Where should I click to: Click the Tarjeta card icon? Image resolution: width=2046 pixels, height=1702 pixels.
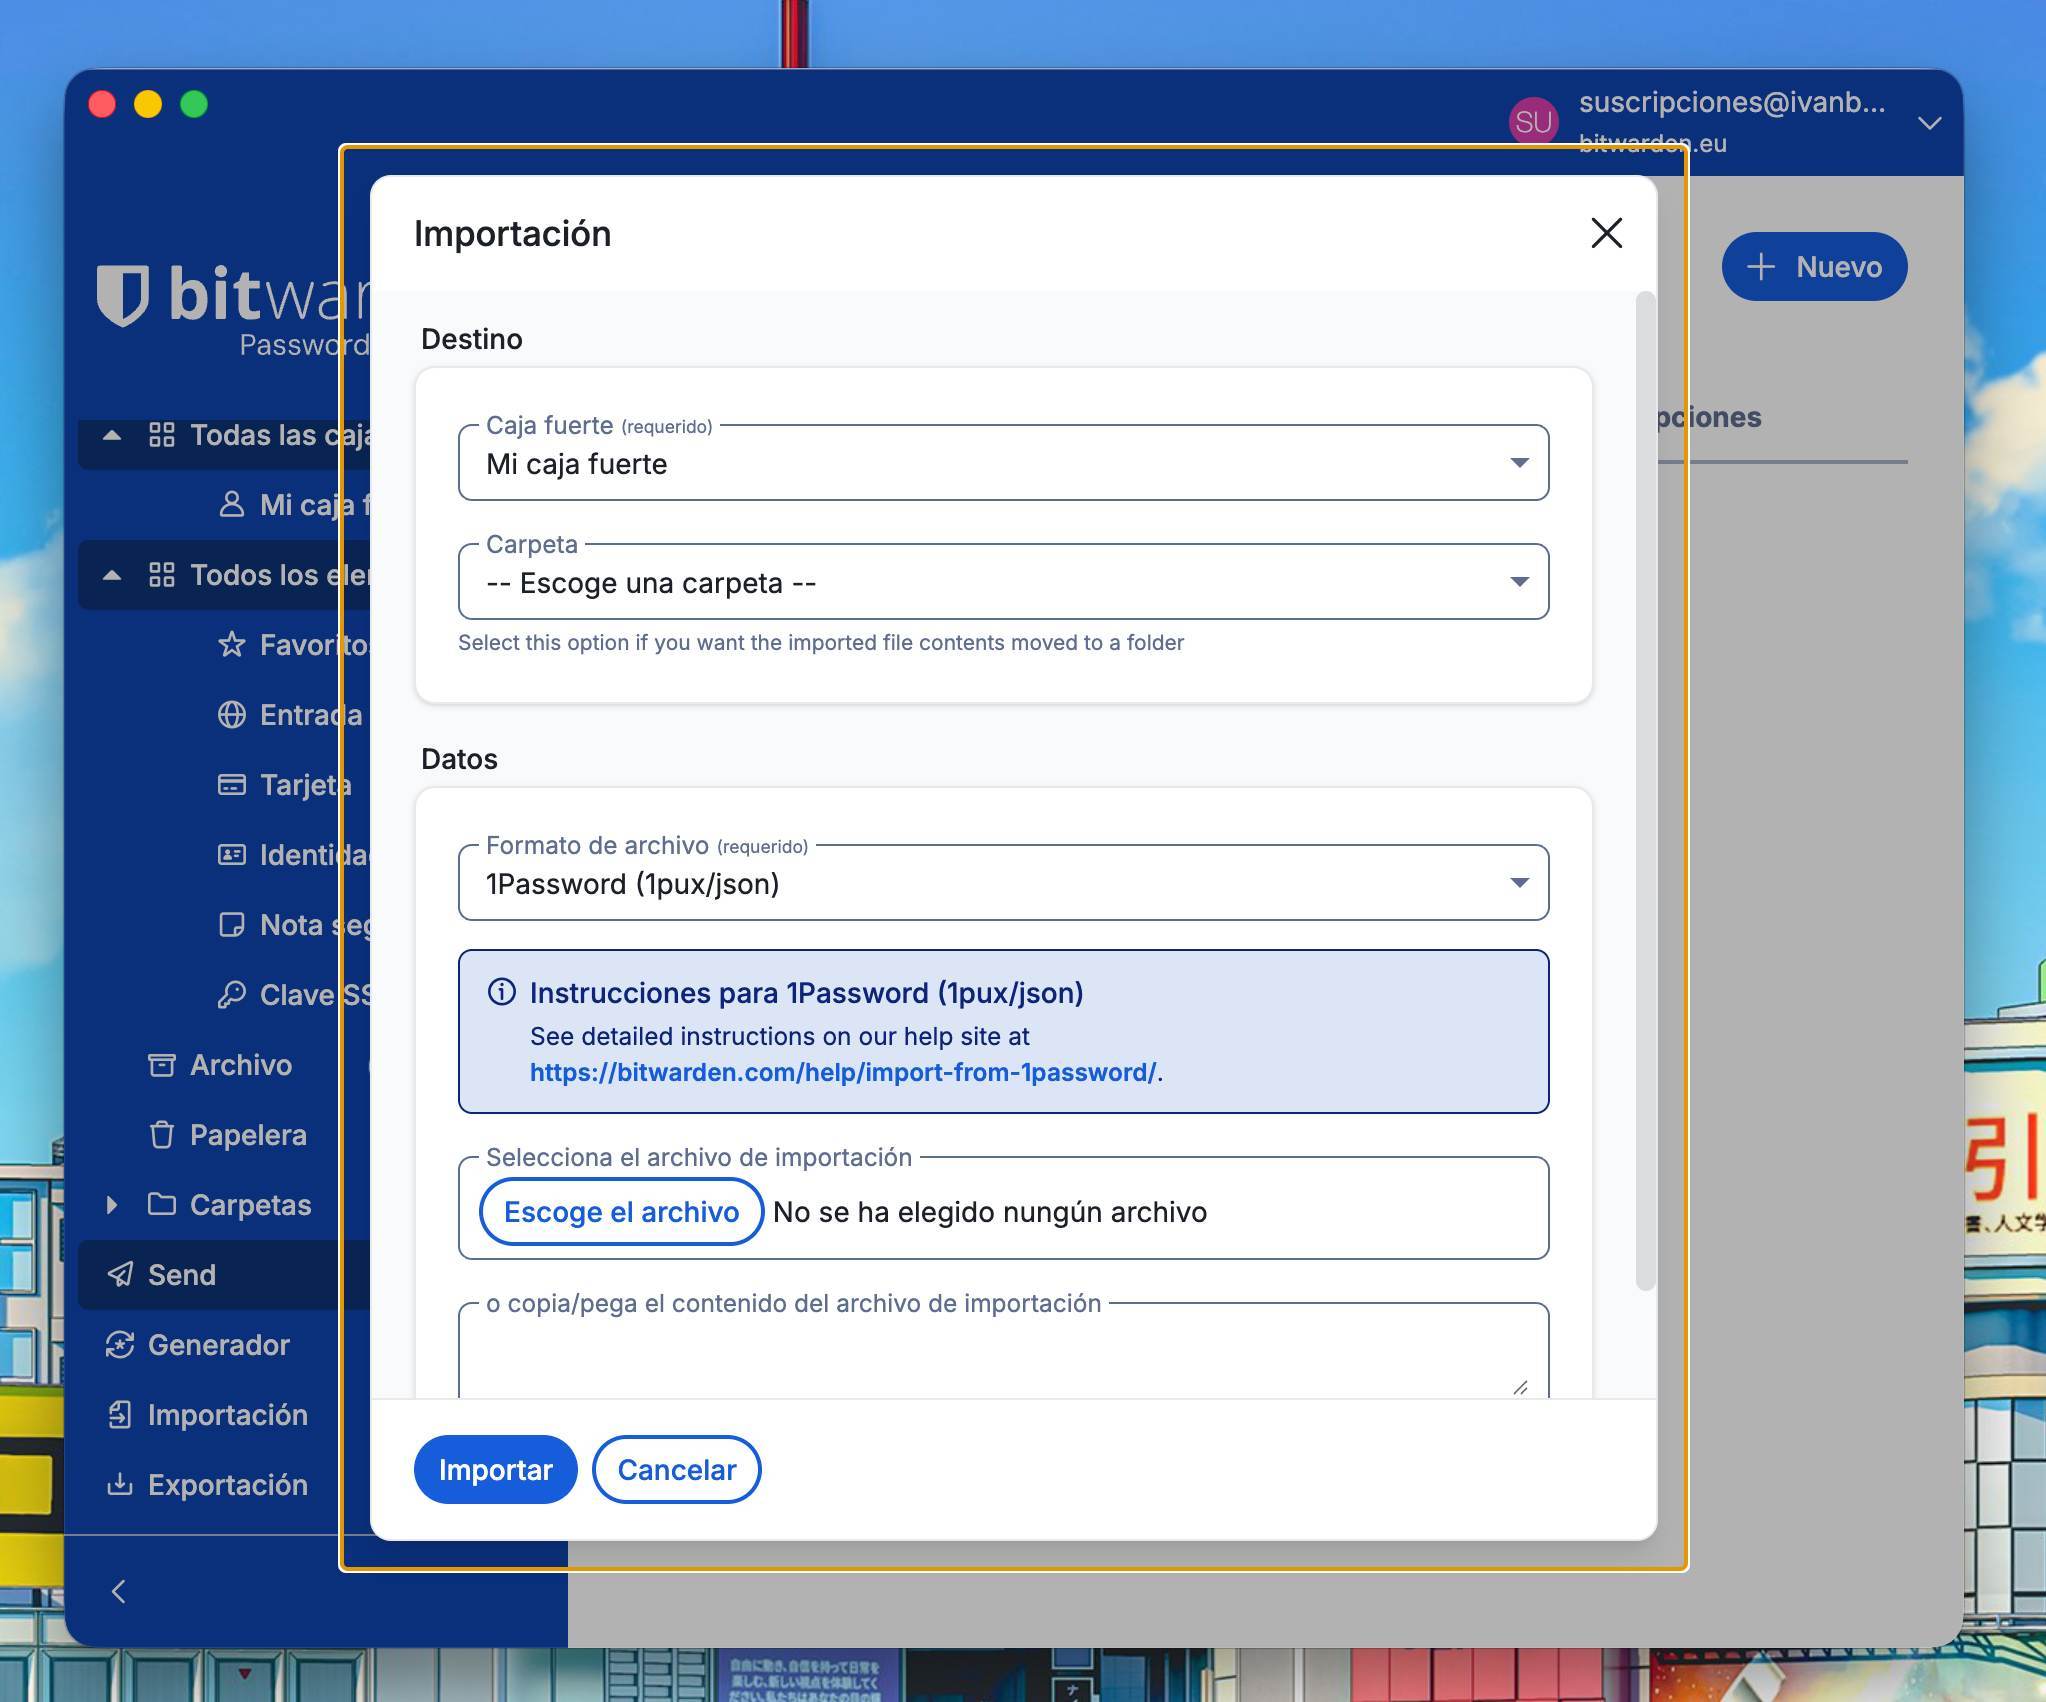click(x=231, y=784)
